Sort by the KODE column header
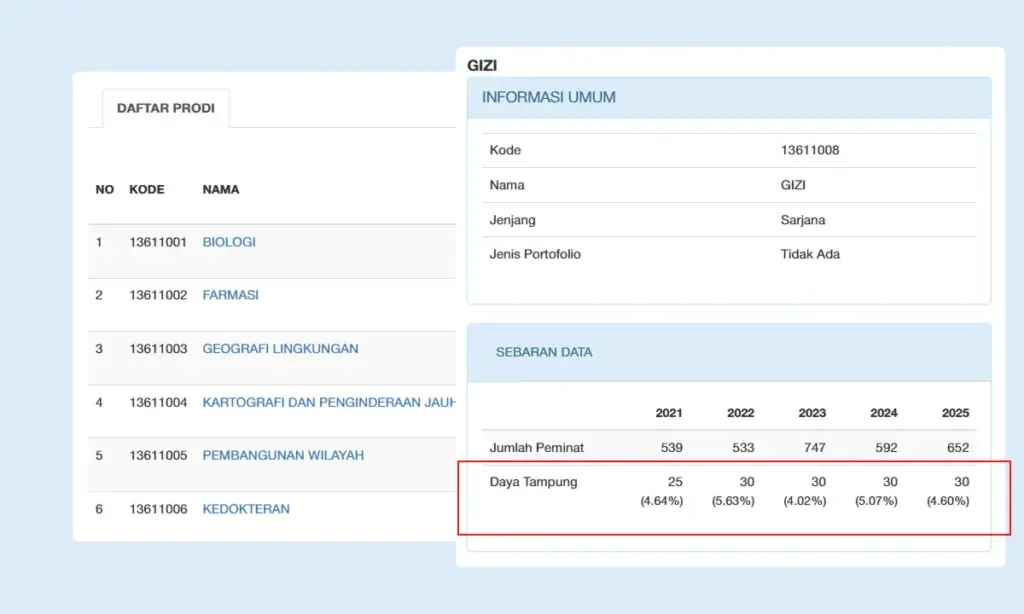The image size is (1024, 614). tap(146, 189)
